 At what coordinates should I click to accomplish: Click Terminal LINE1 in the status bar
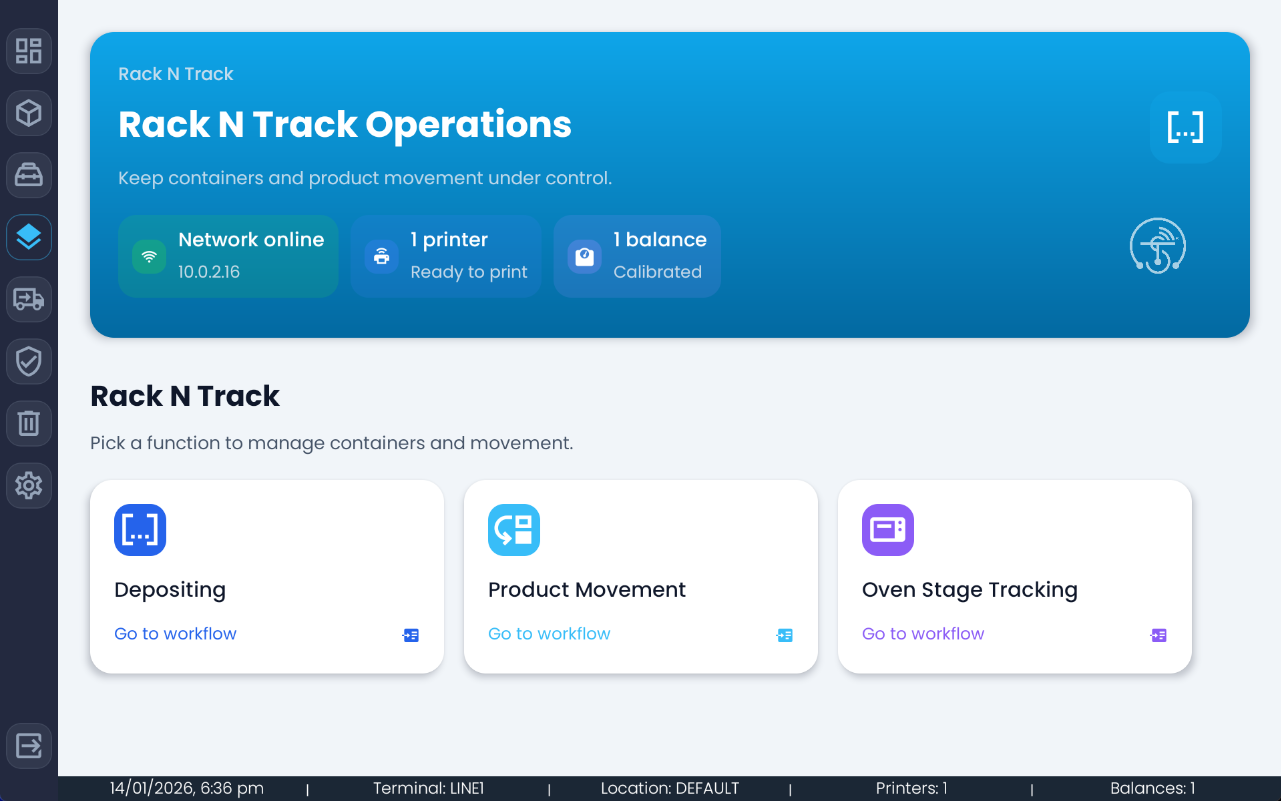point(428,788)
